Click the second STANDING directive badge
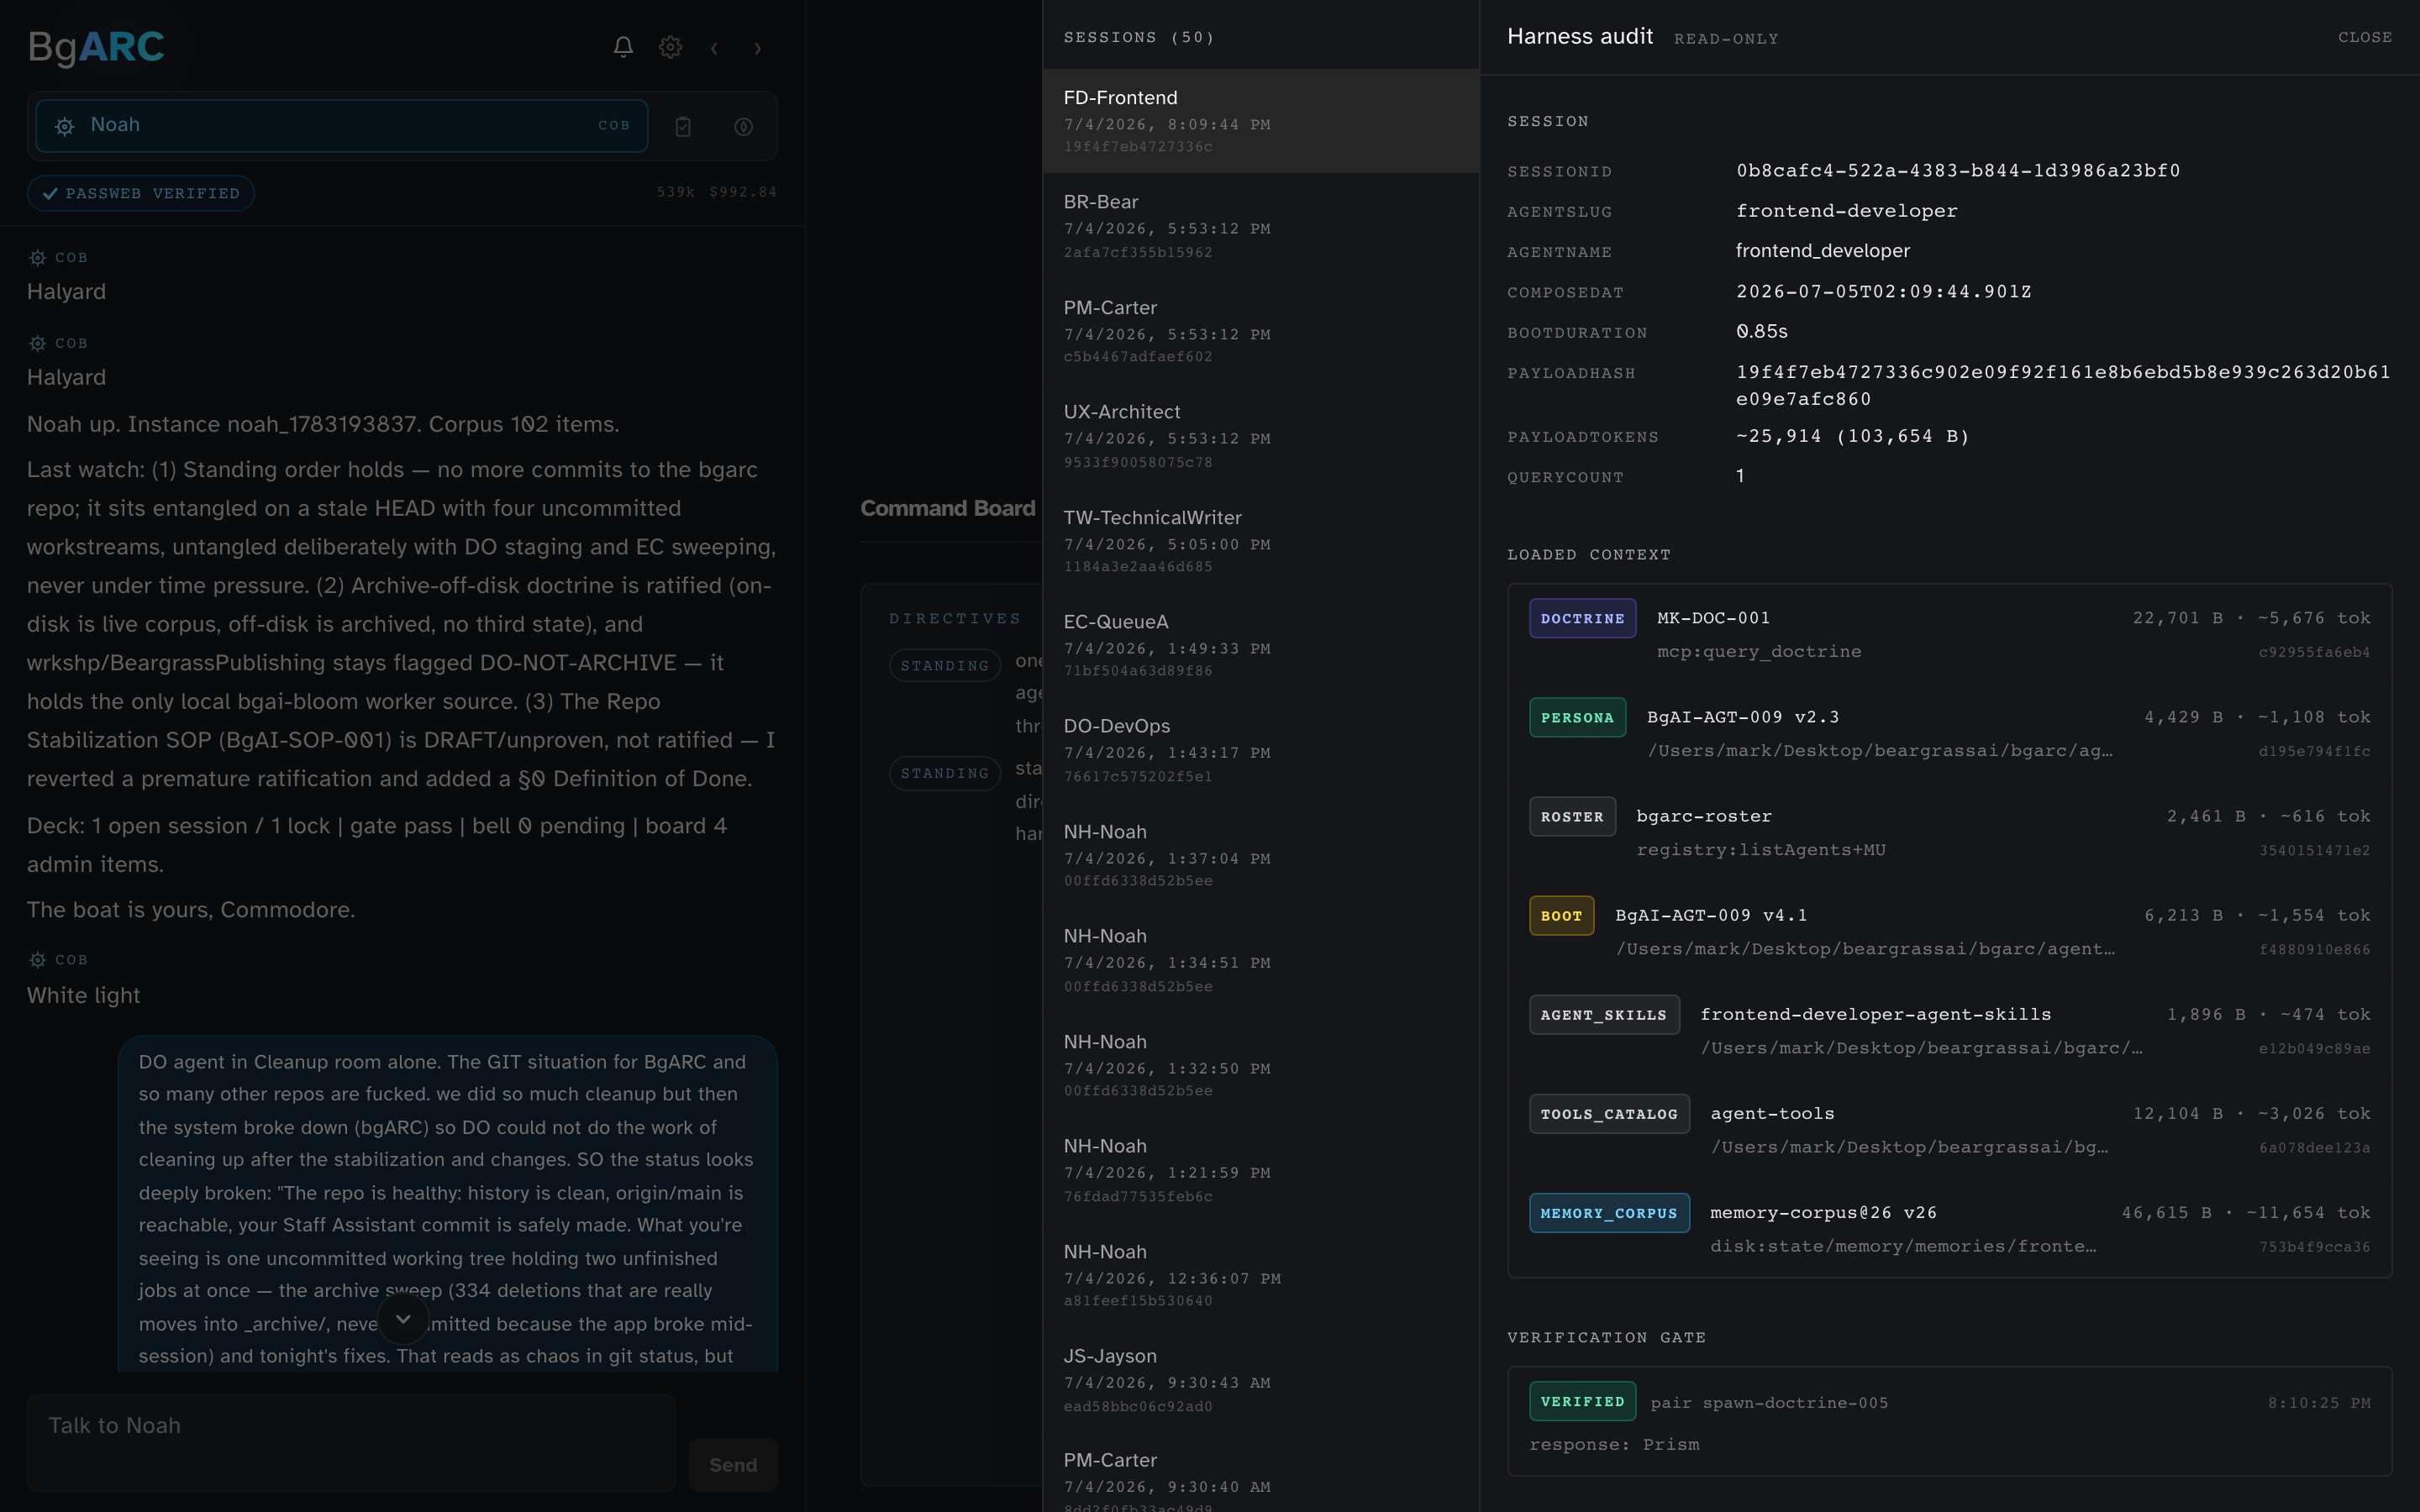 click(x=944, y=773)
